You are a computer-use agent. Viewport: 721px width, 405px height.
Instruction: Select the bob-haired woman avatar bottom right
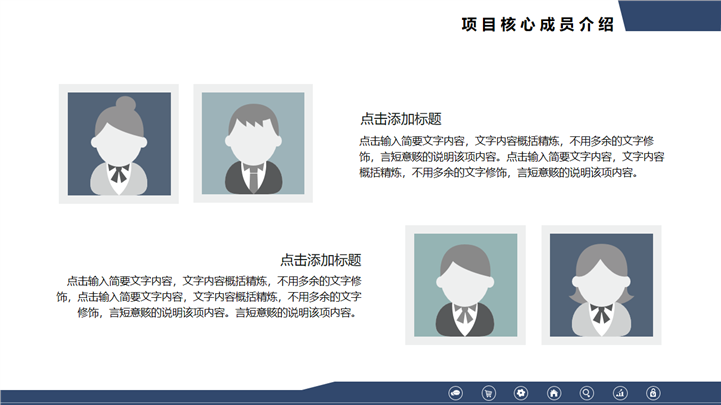pyautogui.click(x=601, y=285)
